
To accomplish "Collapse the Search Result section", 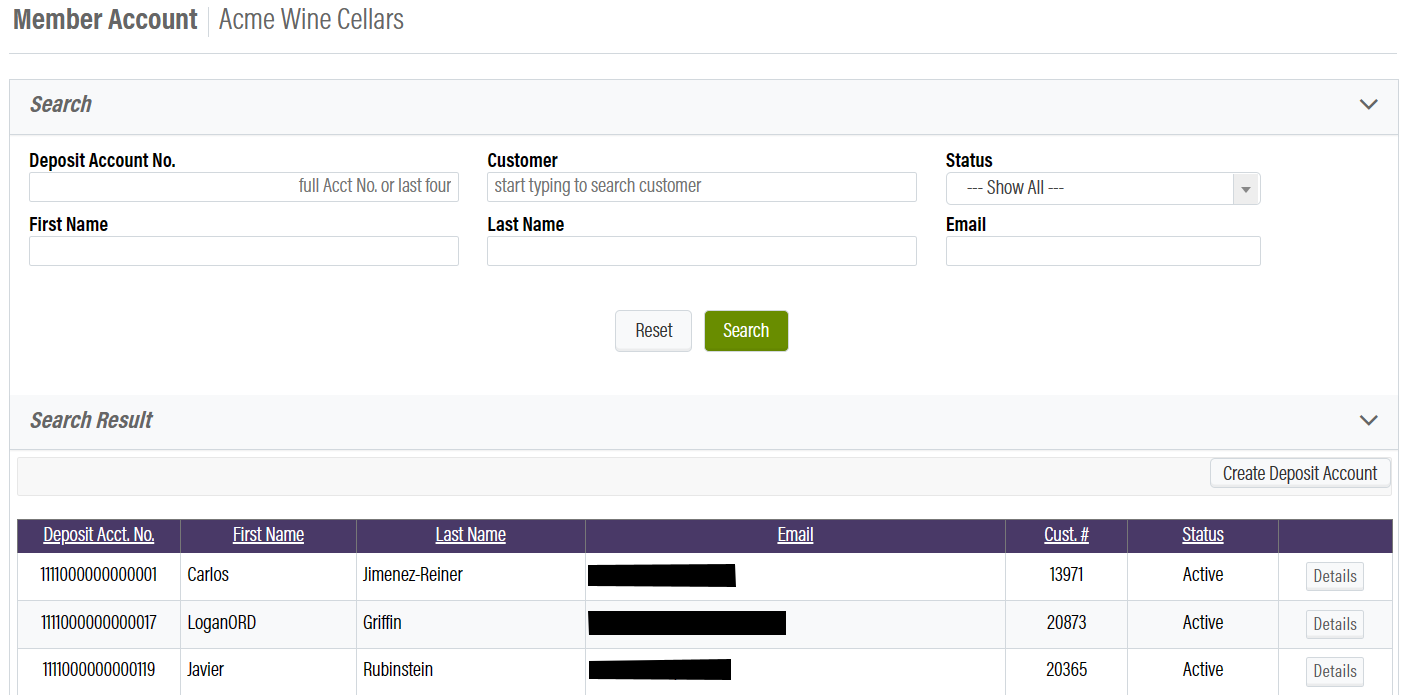I will coord(1368,420).
